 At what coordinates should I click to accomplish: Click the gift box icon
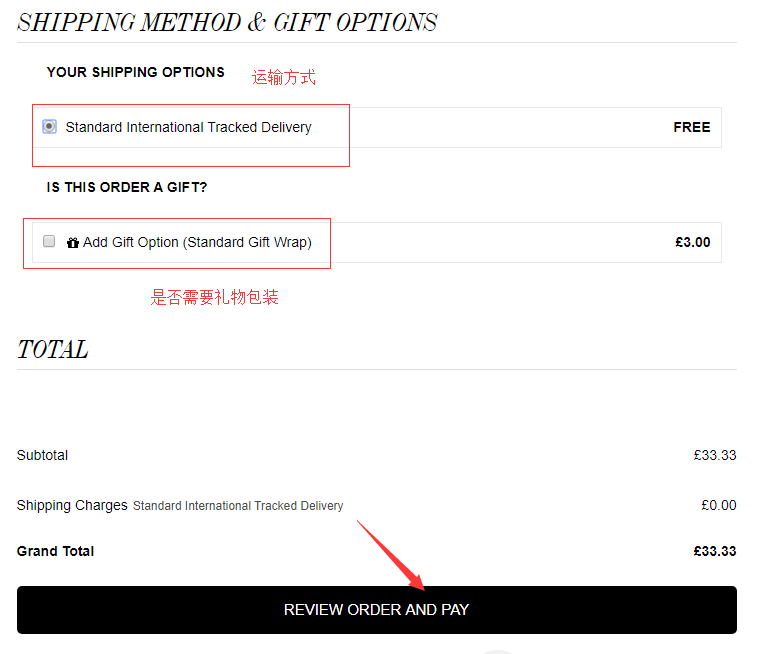point(72,242)
